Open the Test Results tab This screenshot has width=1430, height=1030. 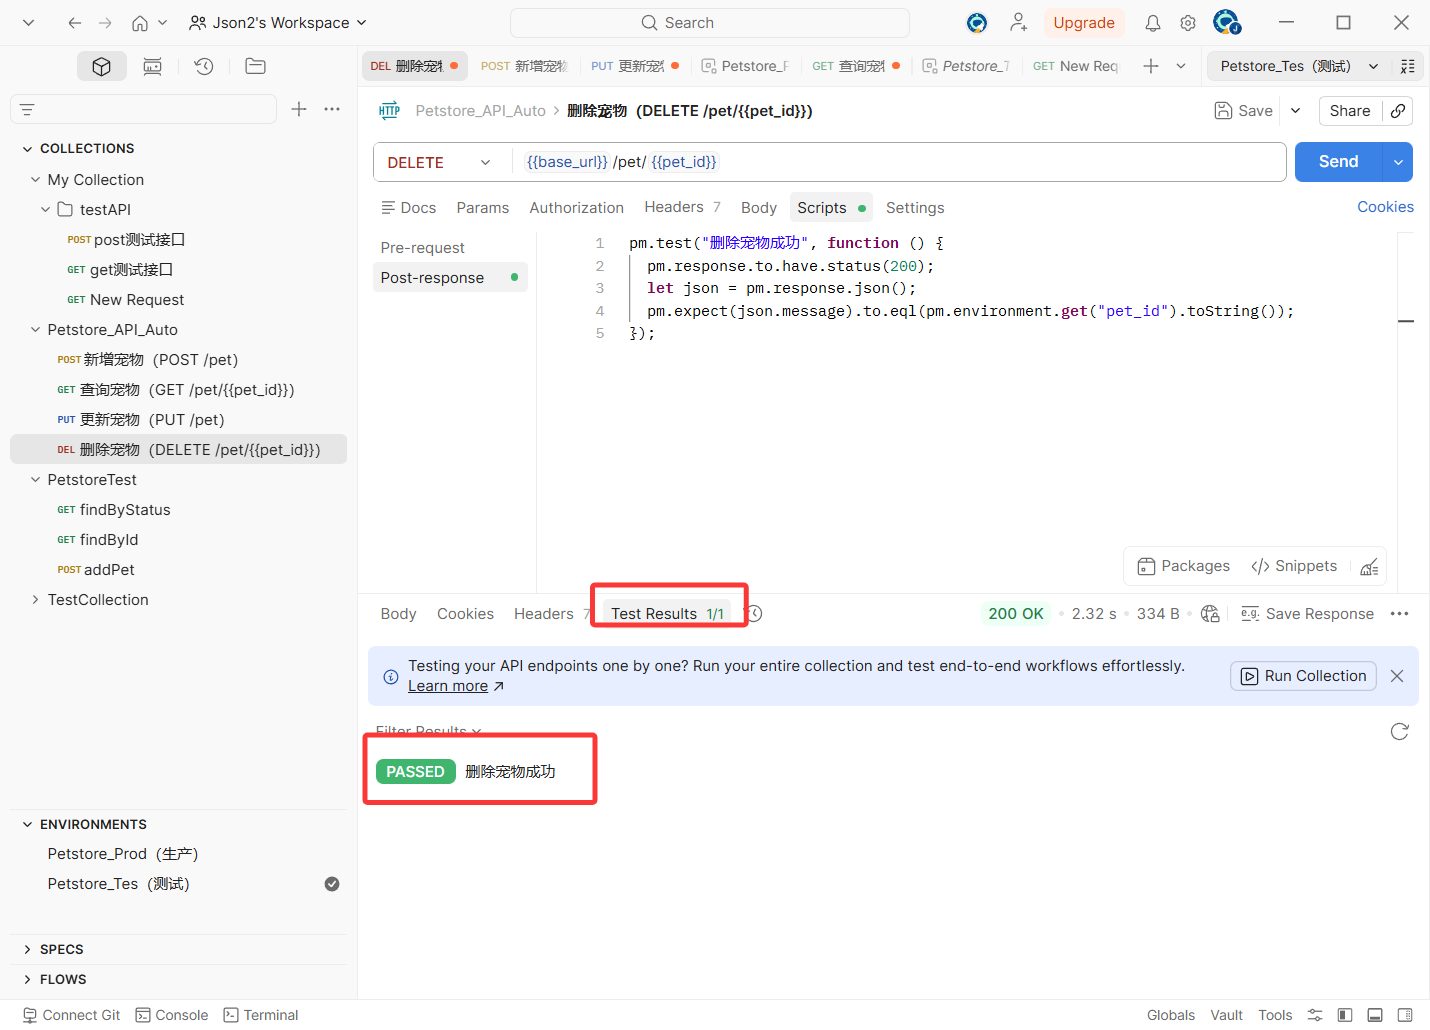pyautogui.click(x=667, y=614)
